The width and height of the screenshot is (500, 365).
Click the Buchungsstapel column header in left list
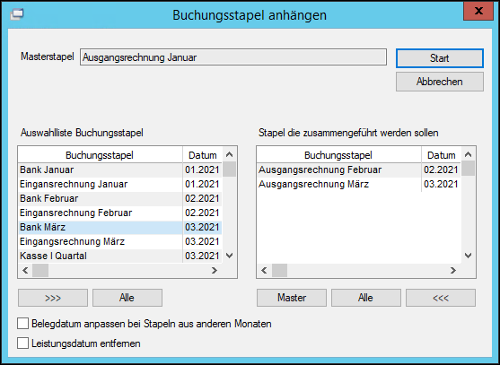coord(100,155)
